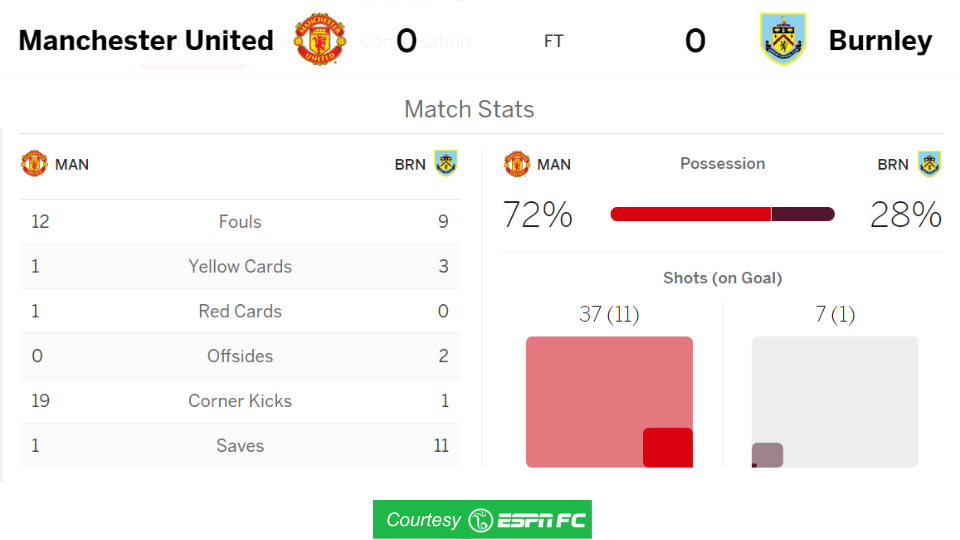
Task: Click the BRN crest beside Possession heading
Action: [929, 163]
